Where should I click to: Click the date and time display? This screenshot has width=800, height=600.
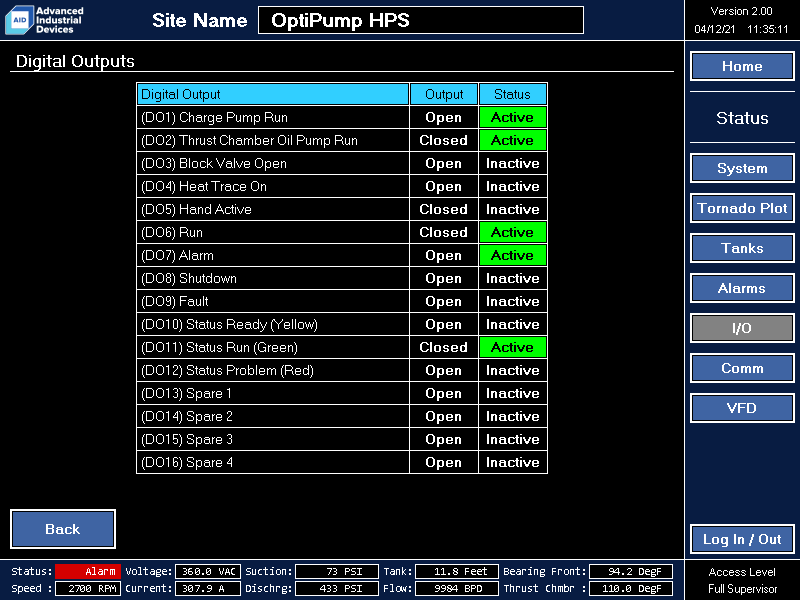(741, 29)
